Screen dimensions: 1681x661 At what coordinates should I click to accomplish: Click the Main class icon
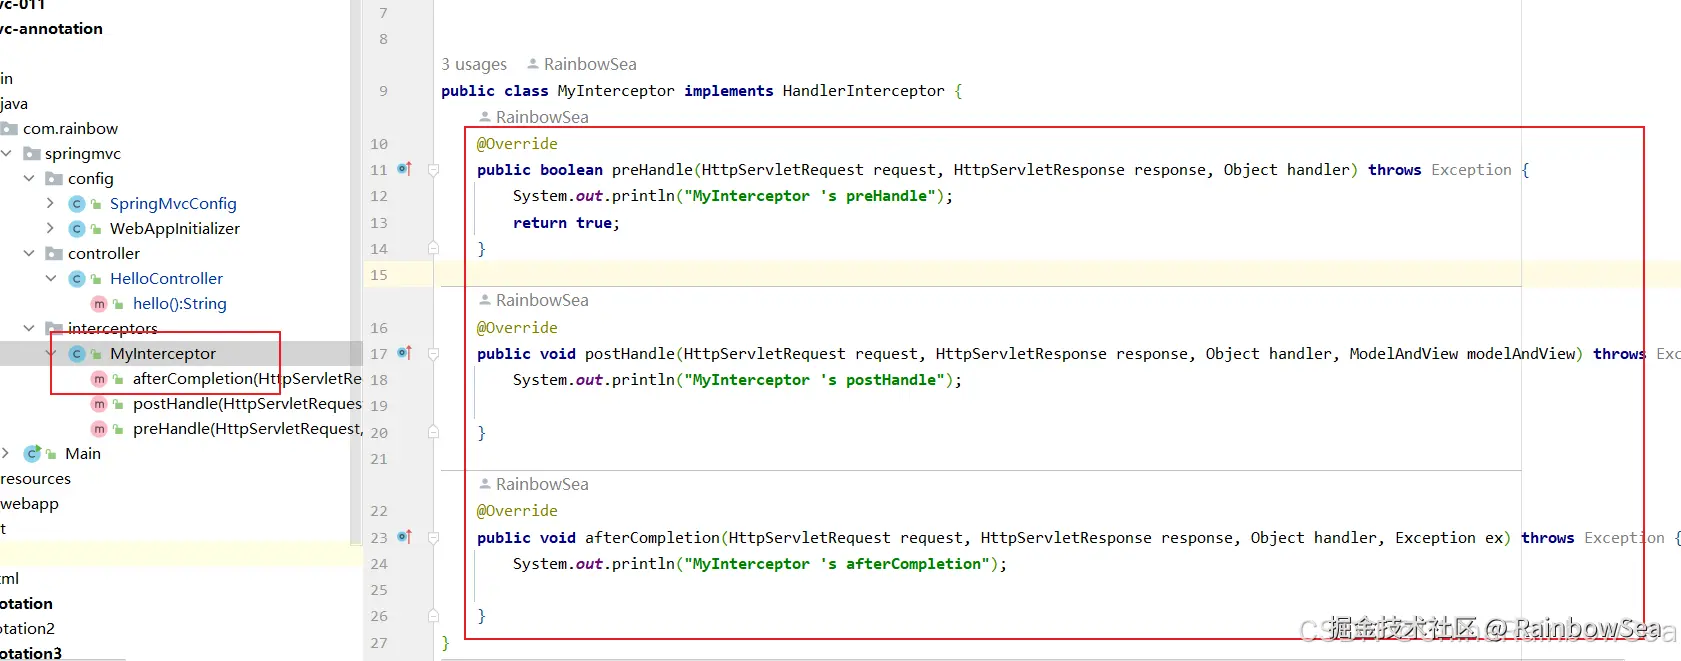pos(32,454)
